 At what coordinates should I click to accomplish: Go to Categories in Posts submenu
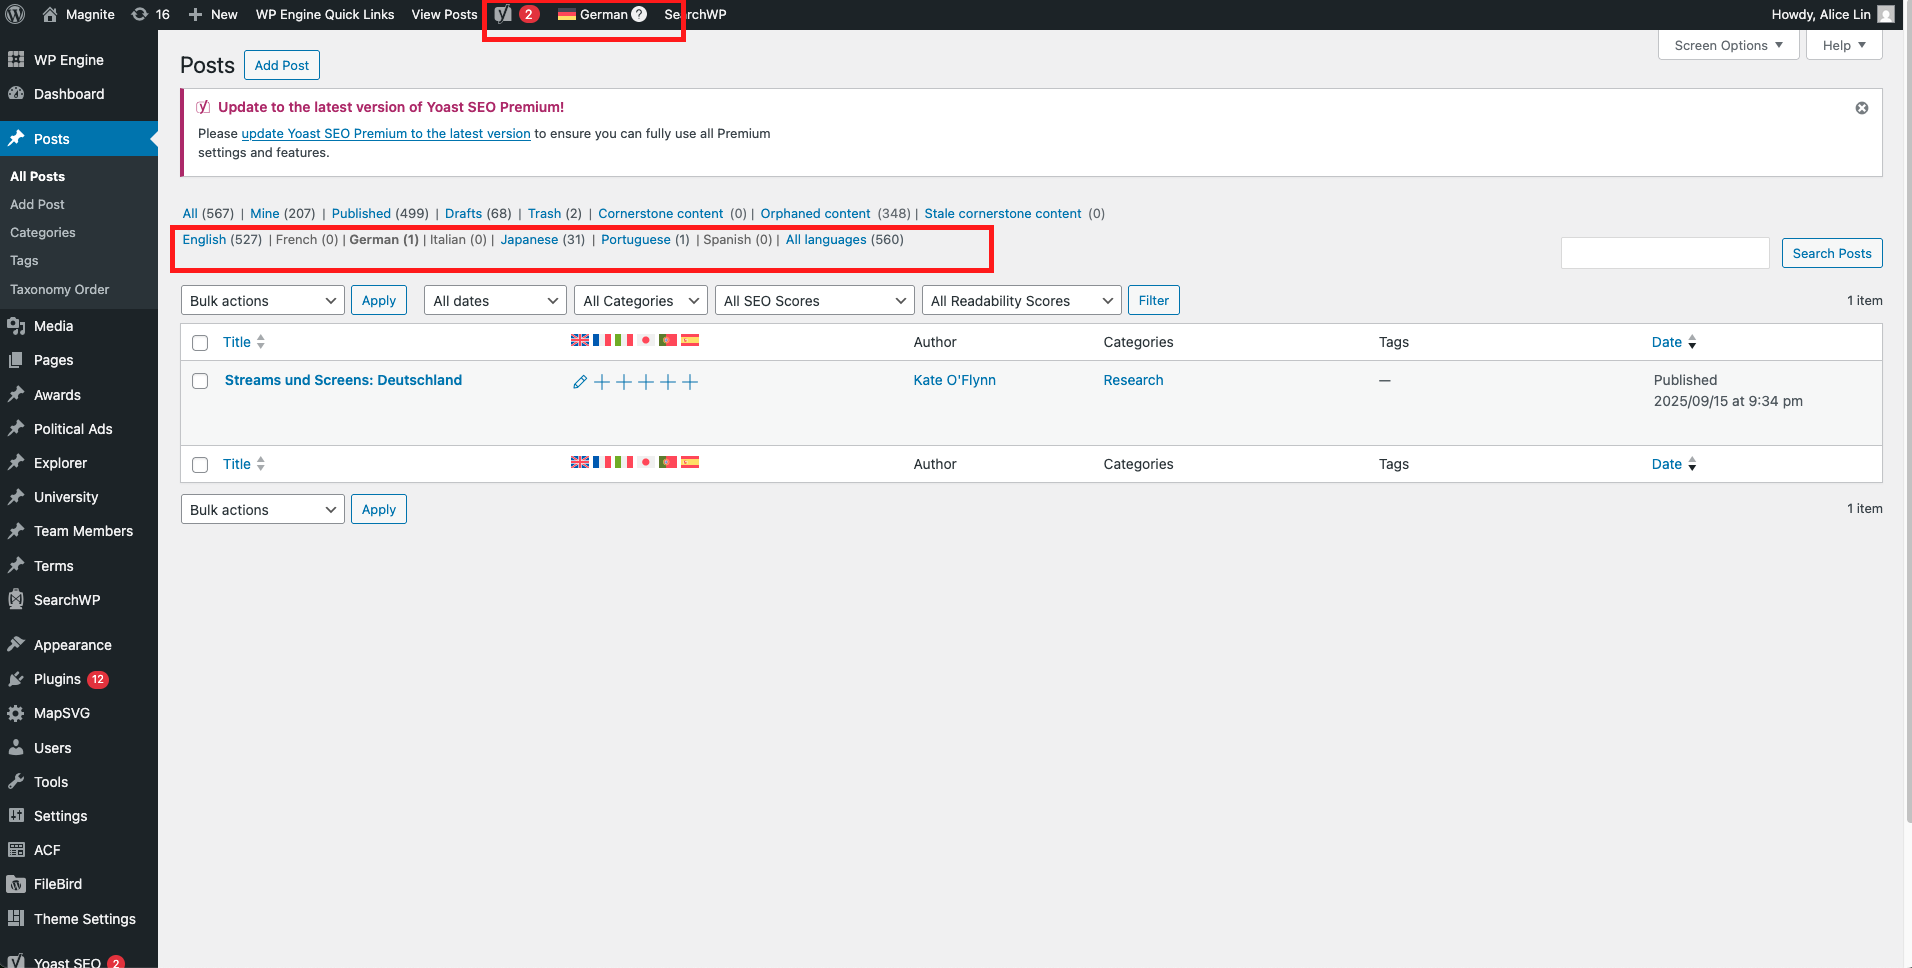click(x=43, y=232)
